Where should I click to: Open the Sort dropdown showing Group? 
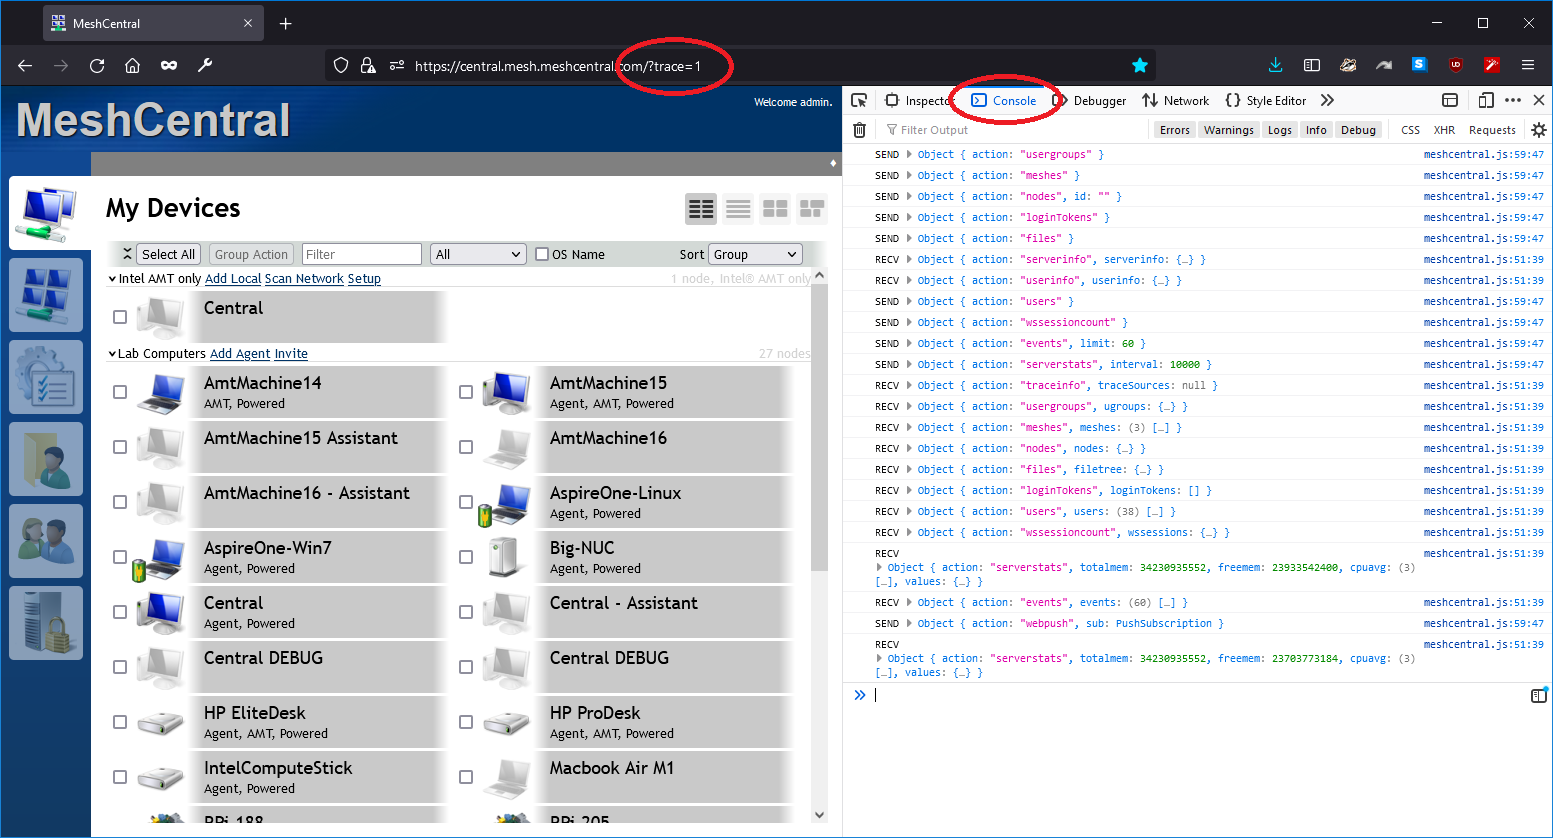tap(755, 254)
